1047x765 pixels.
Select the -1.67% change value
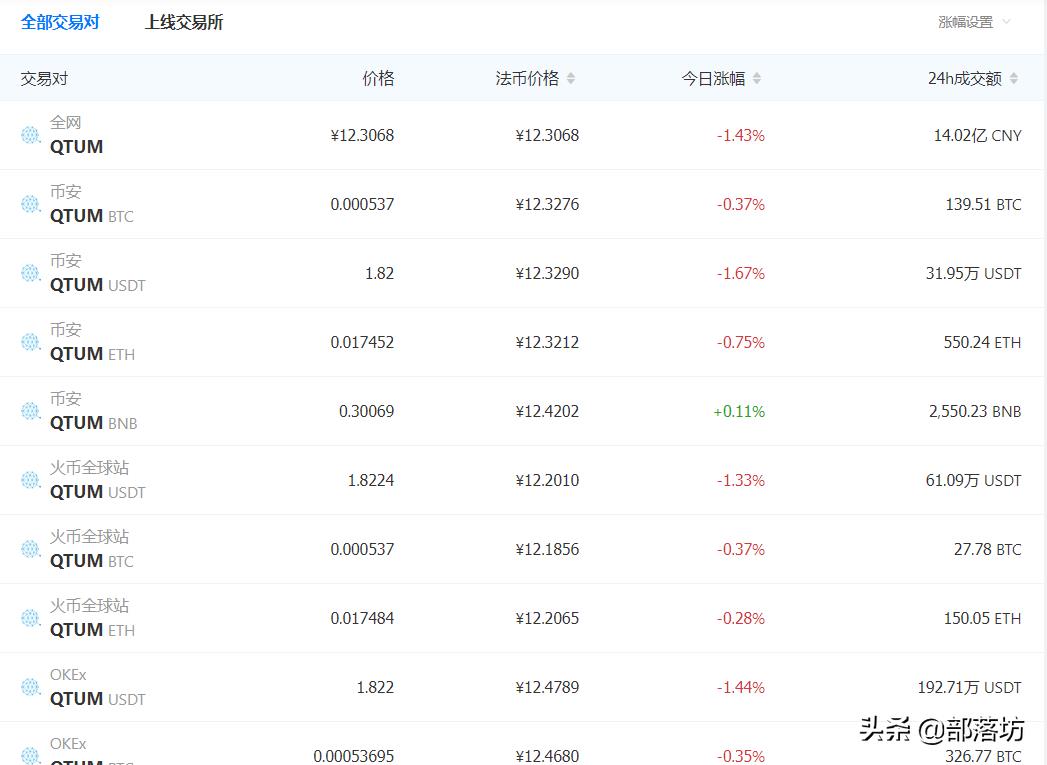(x=741, y=273)
